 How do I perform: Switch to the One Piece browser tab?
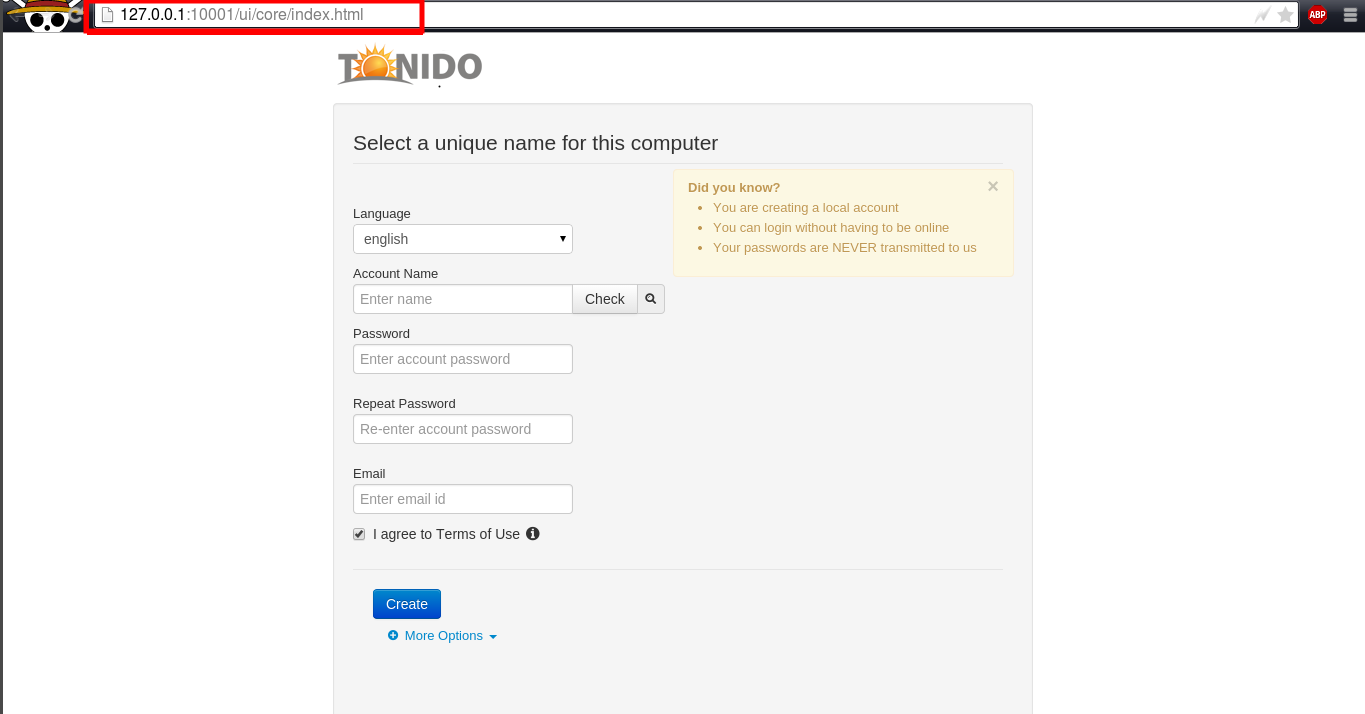point(40,15)
